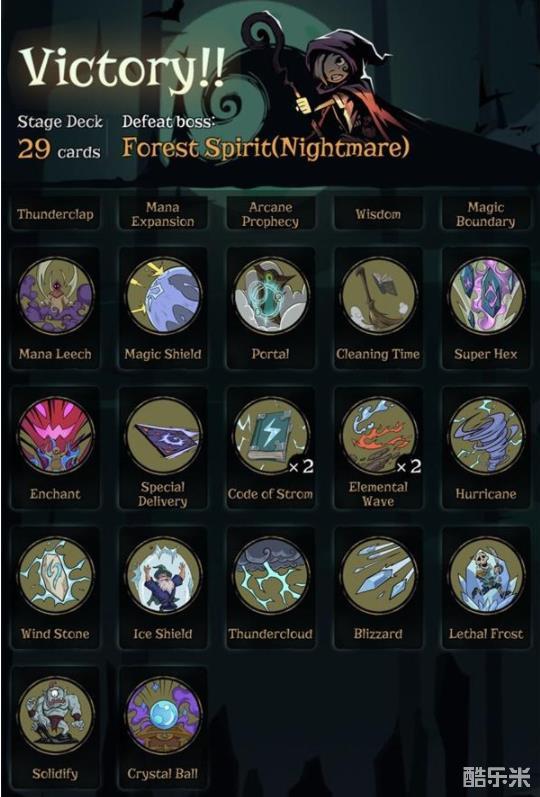Tap the Hurricane tornado icon
This screenshot has width=540, height=797.
tap(487, 436)
